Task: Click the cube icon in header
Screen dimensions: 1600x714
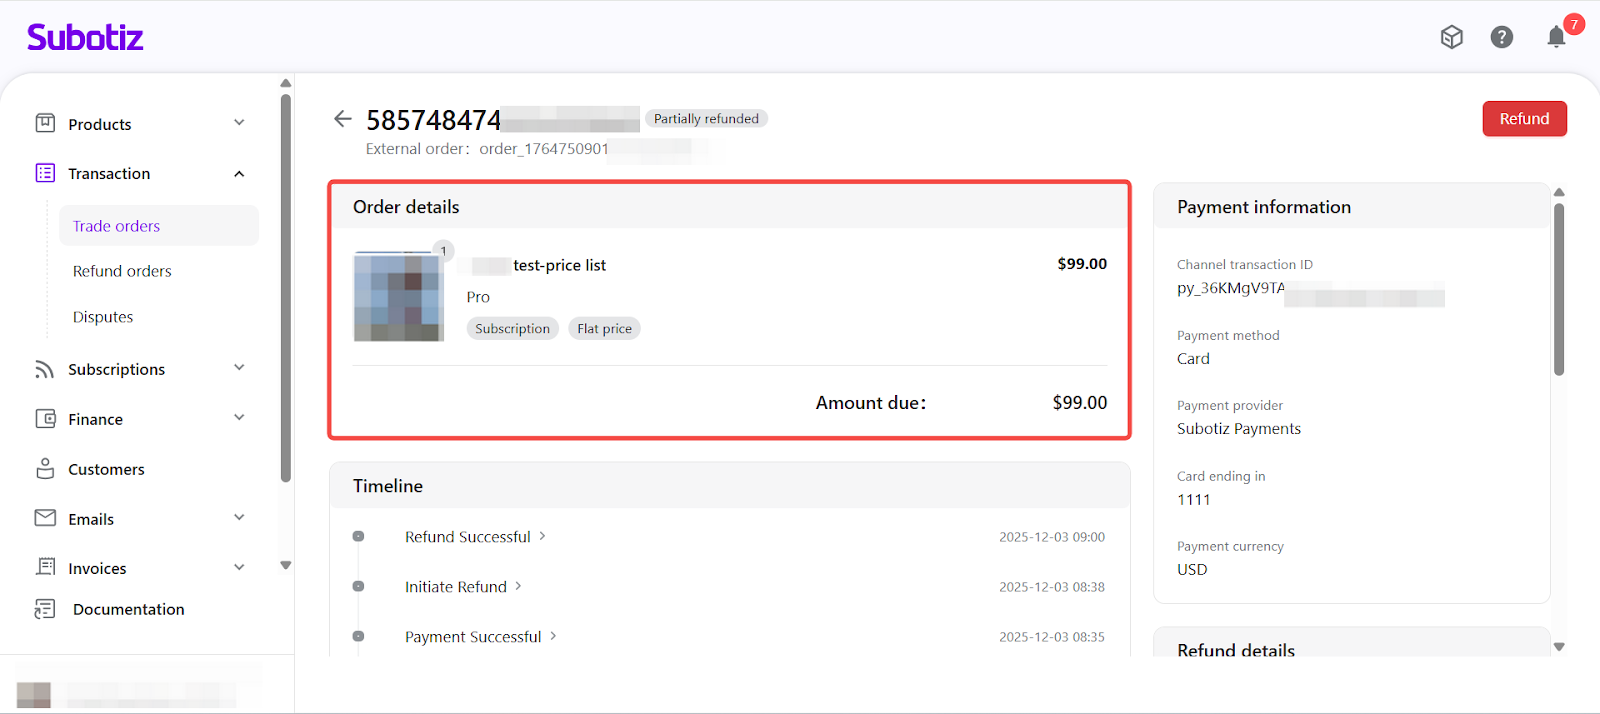Action: coord(1451,37)
